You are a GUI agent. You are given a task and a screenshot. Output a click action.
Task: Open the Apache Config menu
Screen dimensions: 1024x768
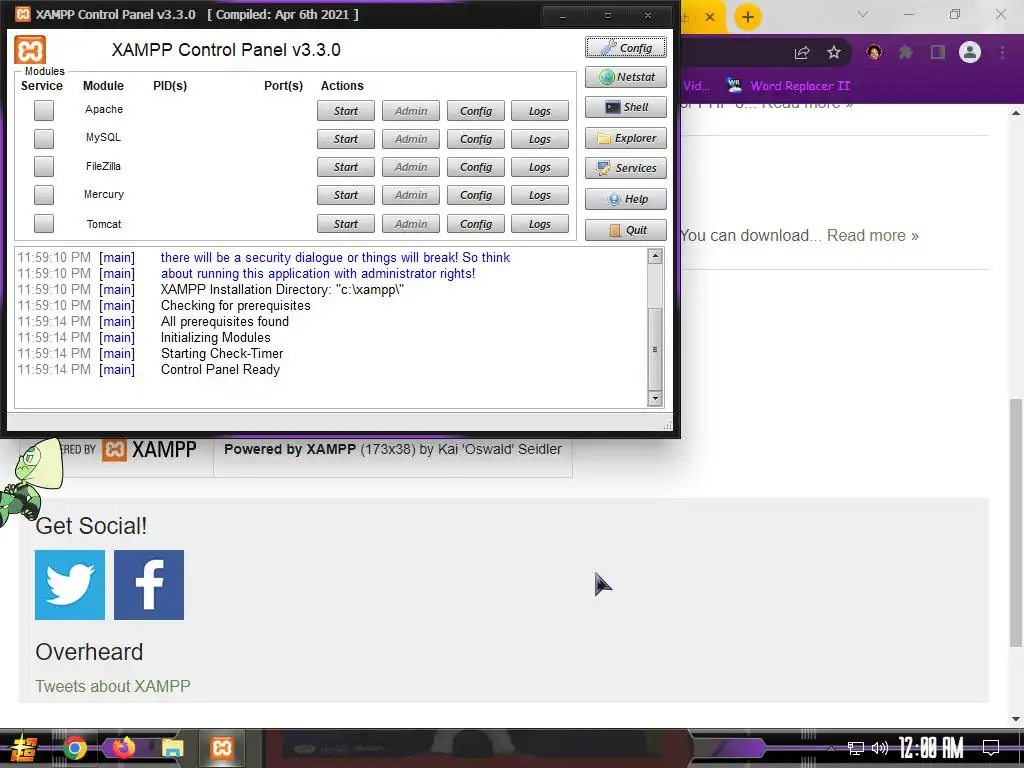[475, 111]
